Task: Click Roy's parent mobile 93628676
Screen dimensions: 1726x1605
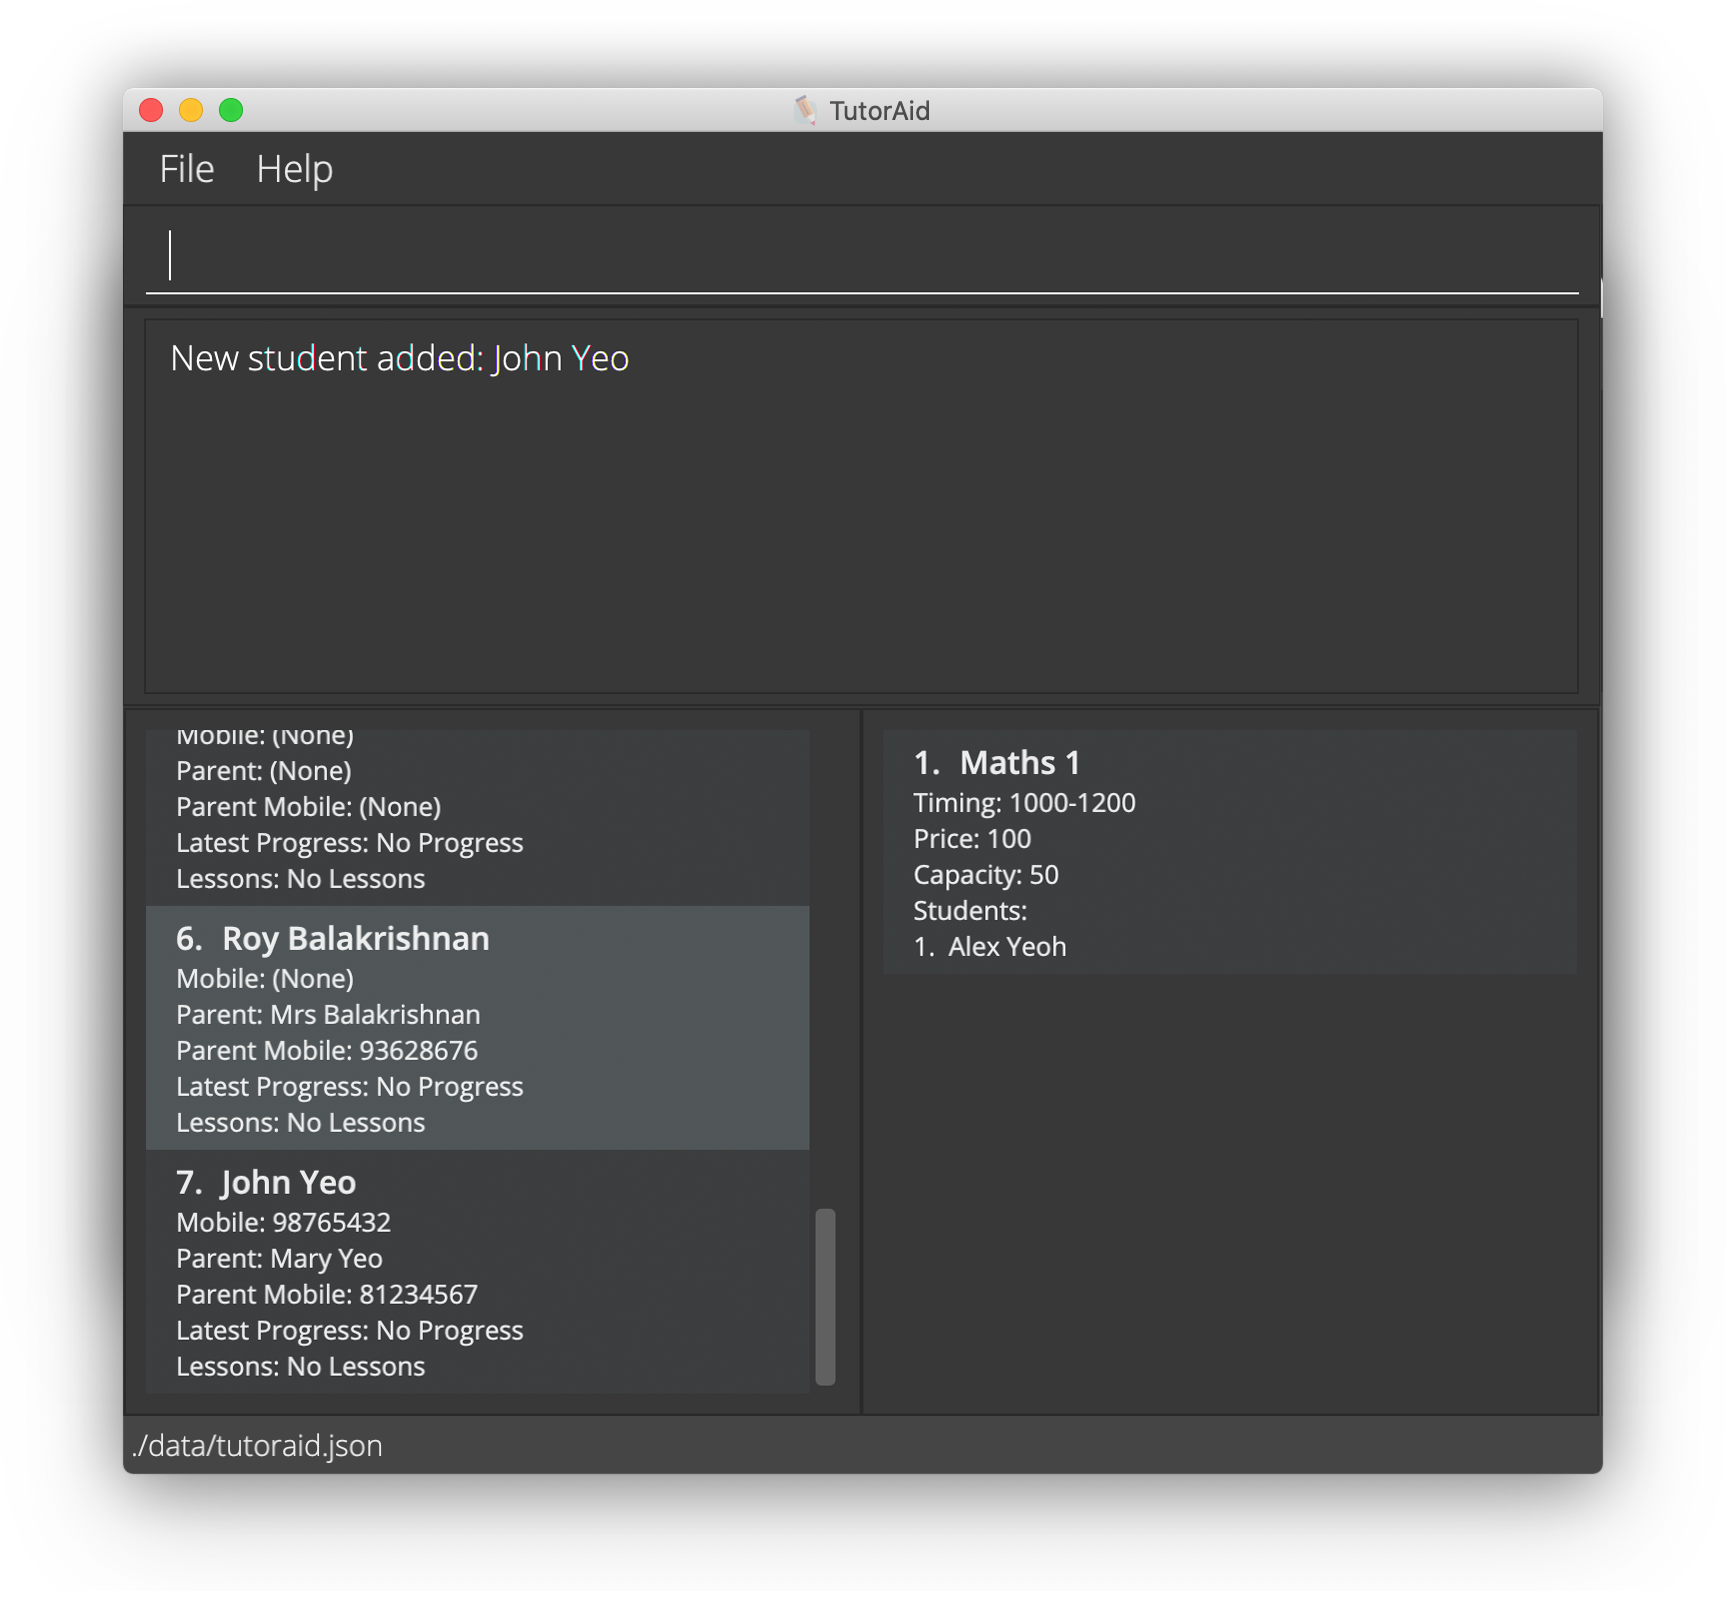Action: coord(418,1051)
